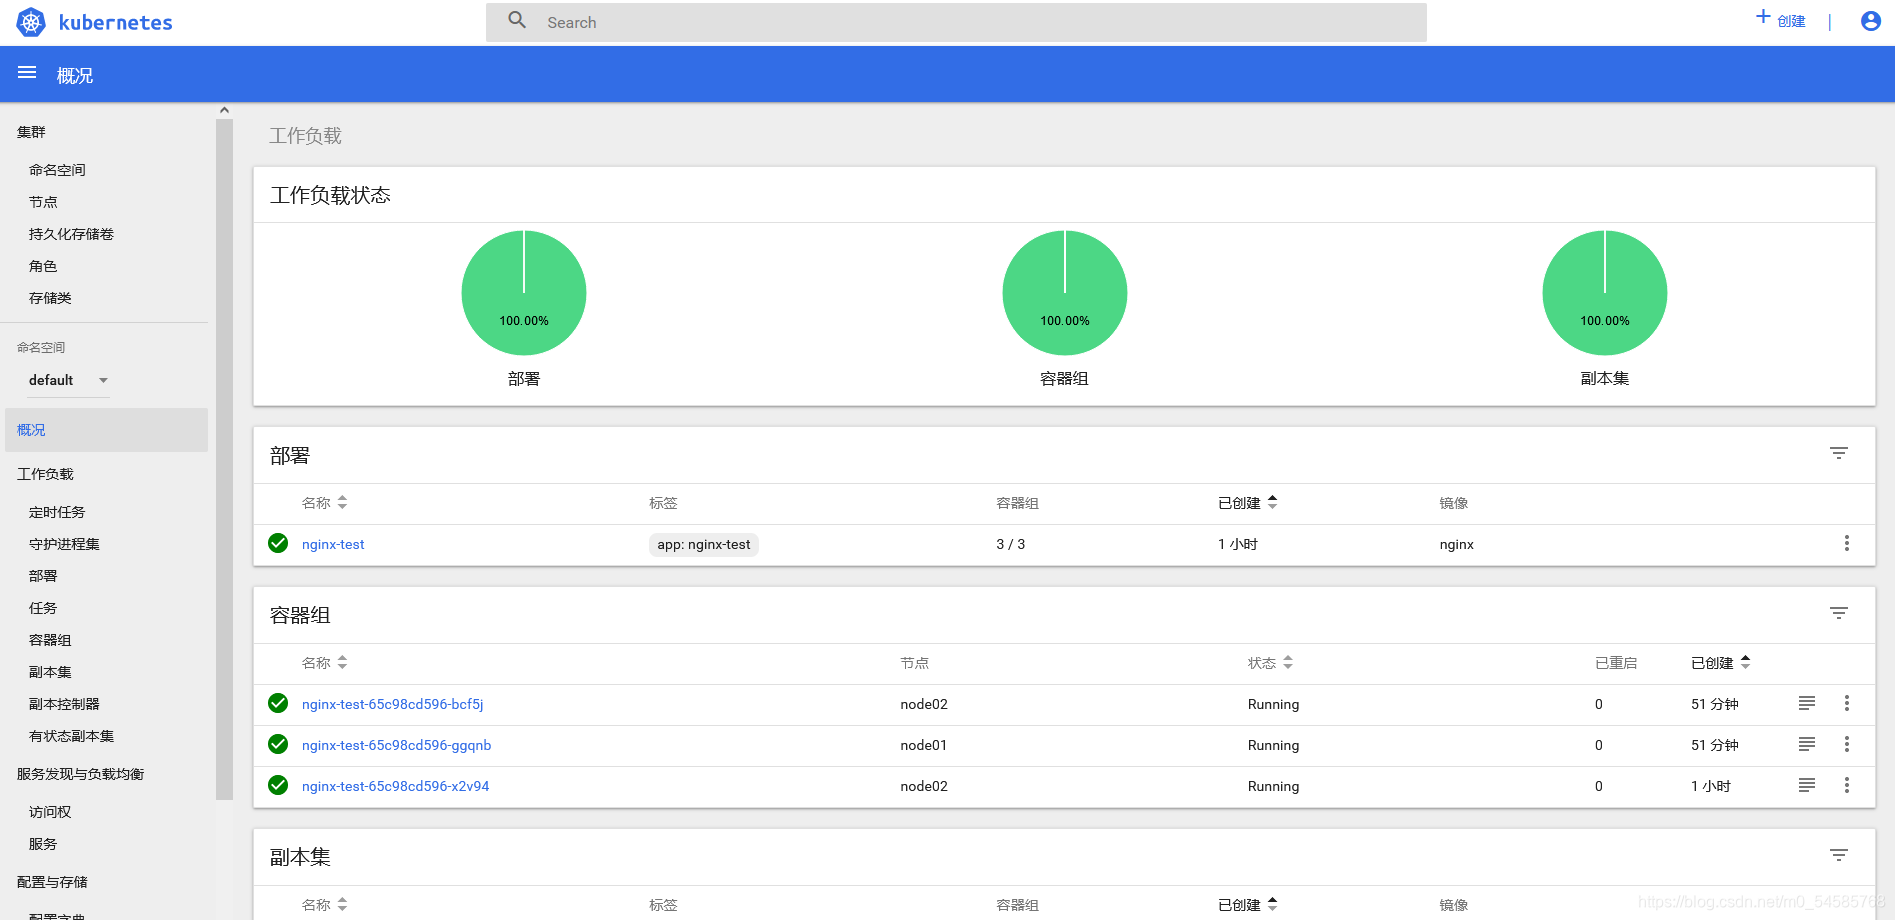Open filter icon in 容器组 card
1895x920 pixels.
[x=1838, y=613]
